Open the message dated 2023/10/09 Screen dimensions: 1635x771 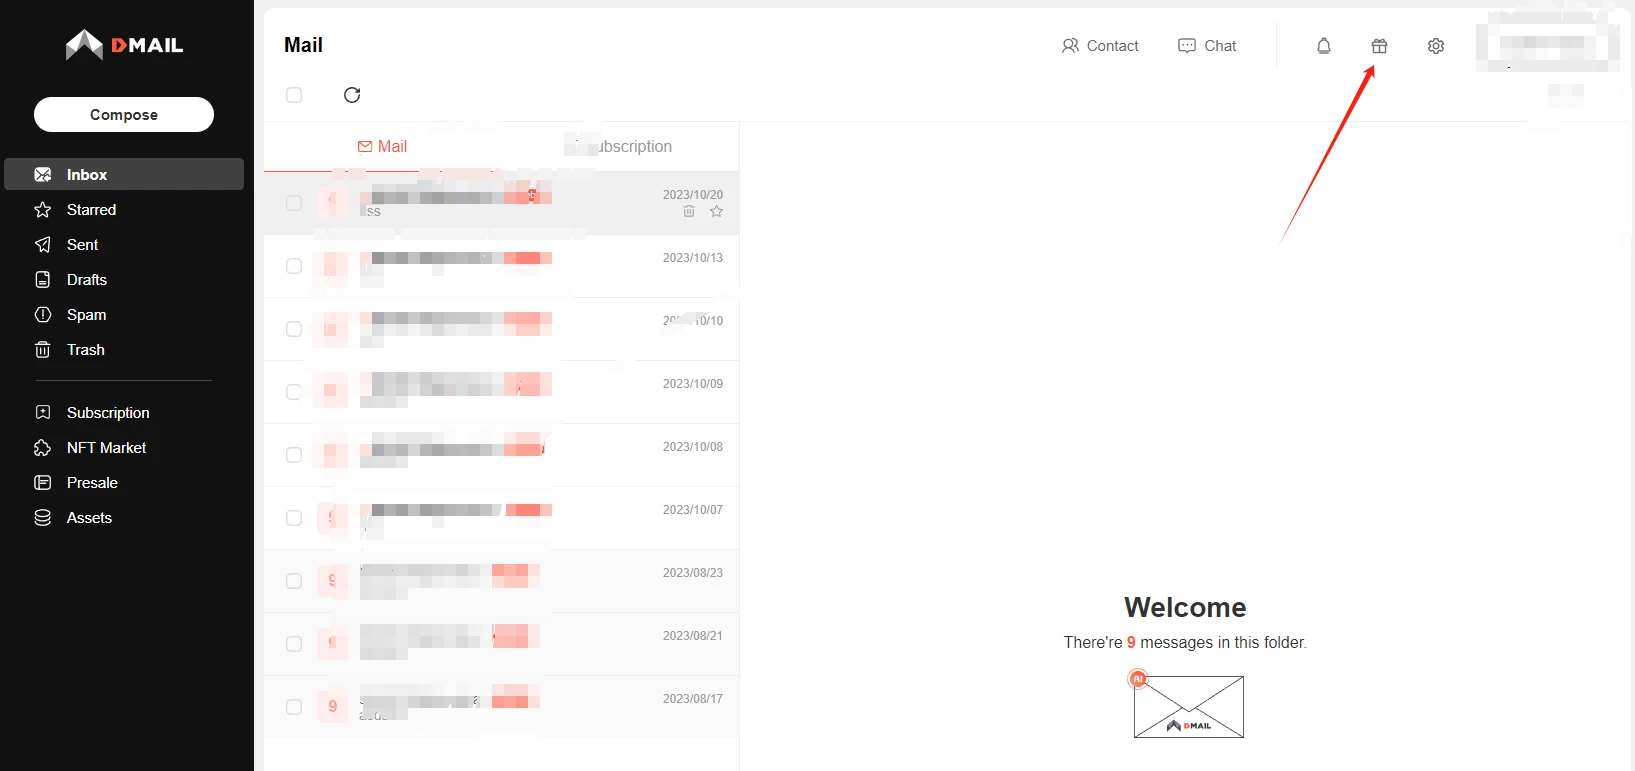coord(500,392)
